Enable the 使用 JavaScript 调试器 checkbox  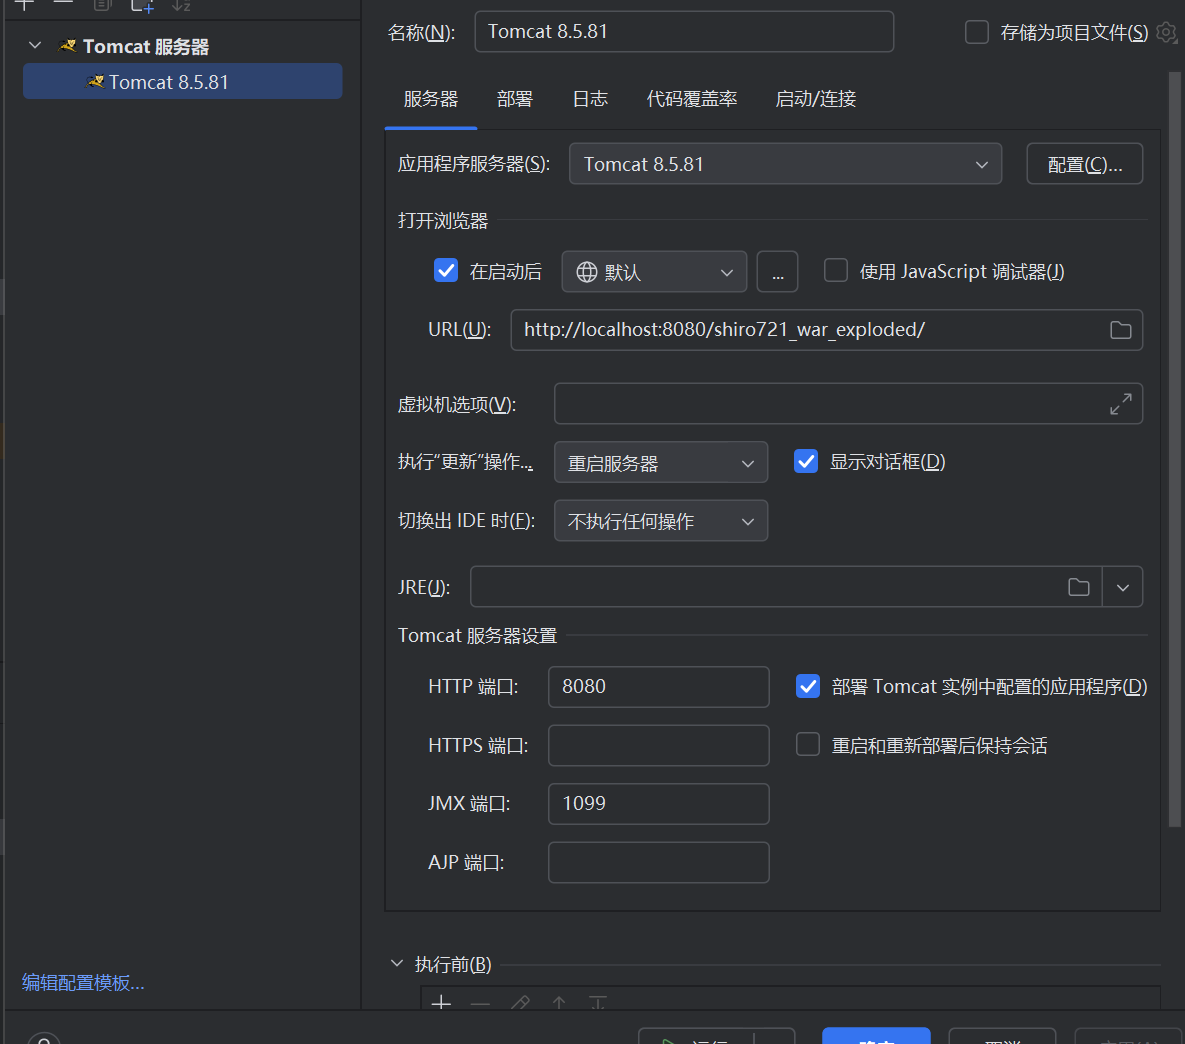tap(836, 271)
